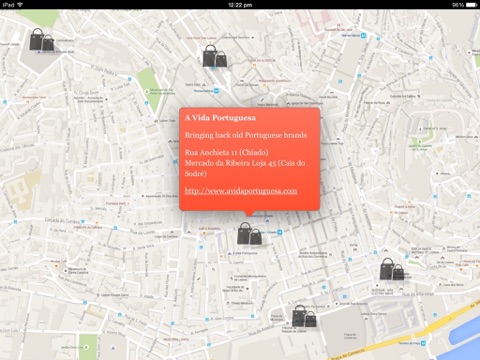Tap the Terreiro do Paço metro icon
480x360 pixels.
[x=423, y=343]
